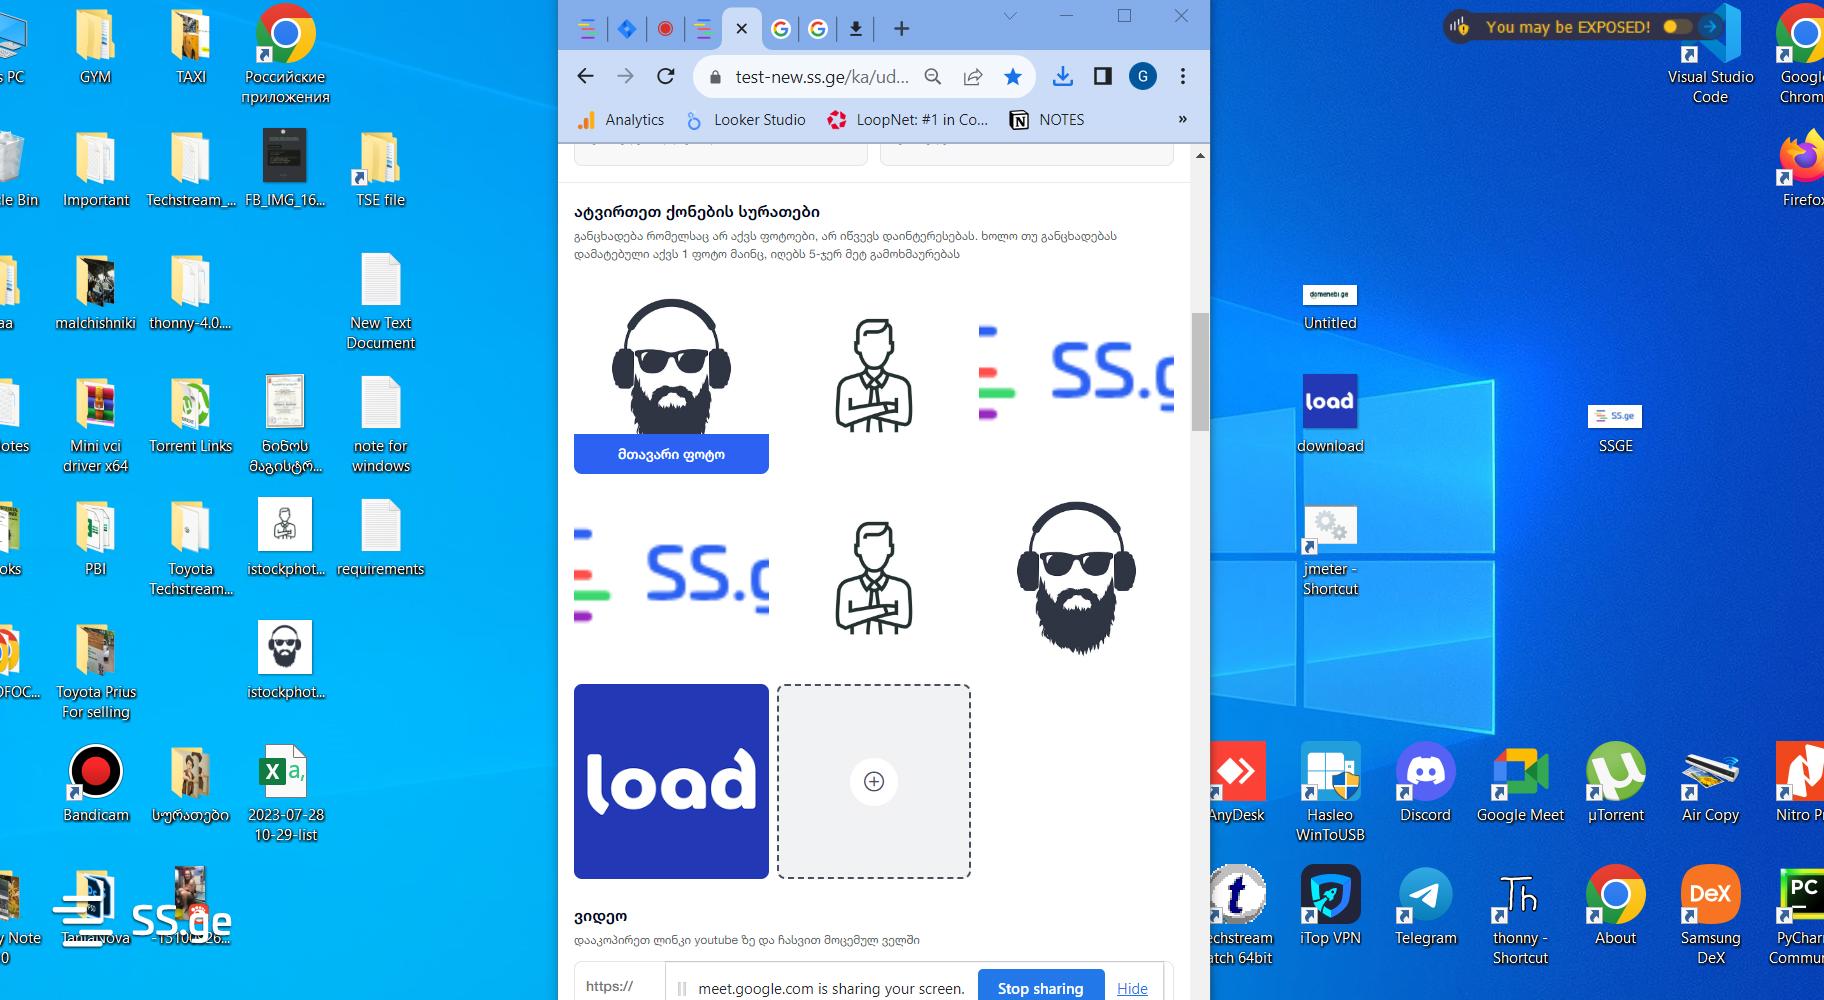Switch to the Jira tab

point(627,29)
